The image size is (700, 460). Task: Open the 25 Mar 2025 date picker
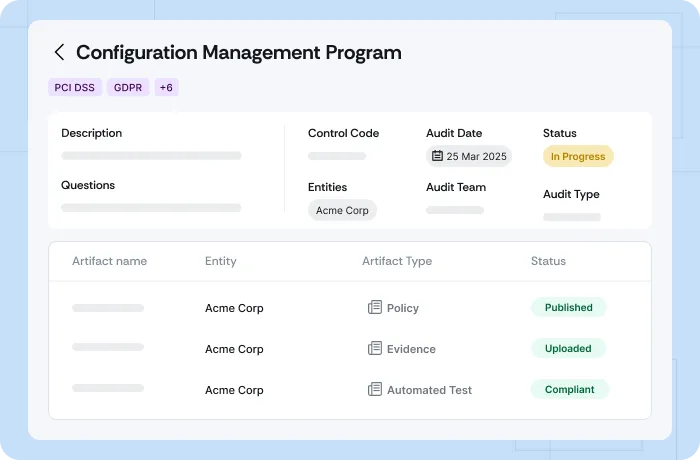pyautogui.click(x=469, y=156)
